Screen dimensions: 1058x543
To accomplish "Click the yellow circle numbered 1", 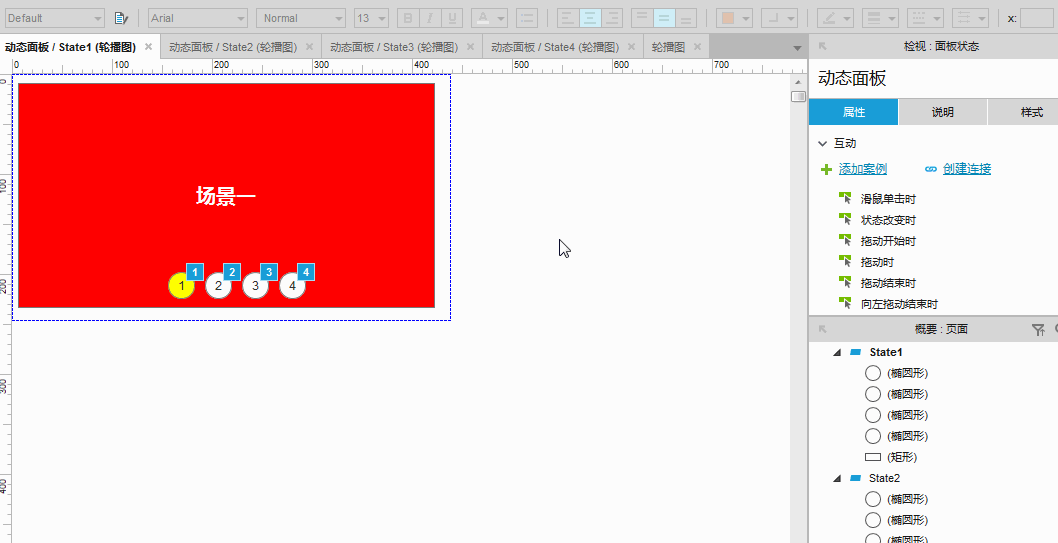I will 181,285.
